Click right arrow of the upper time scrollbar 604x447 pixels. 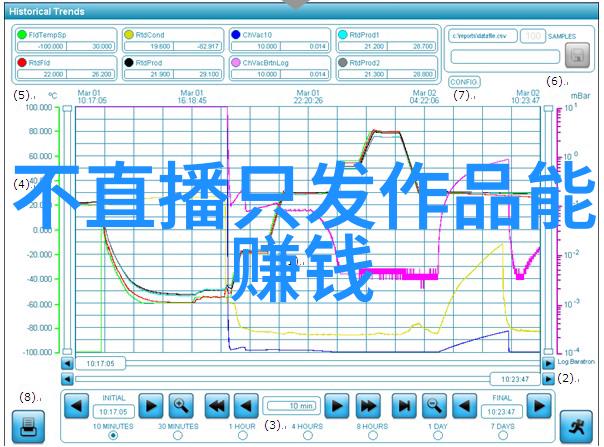click(548, 363)
